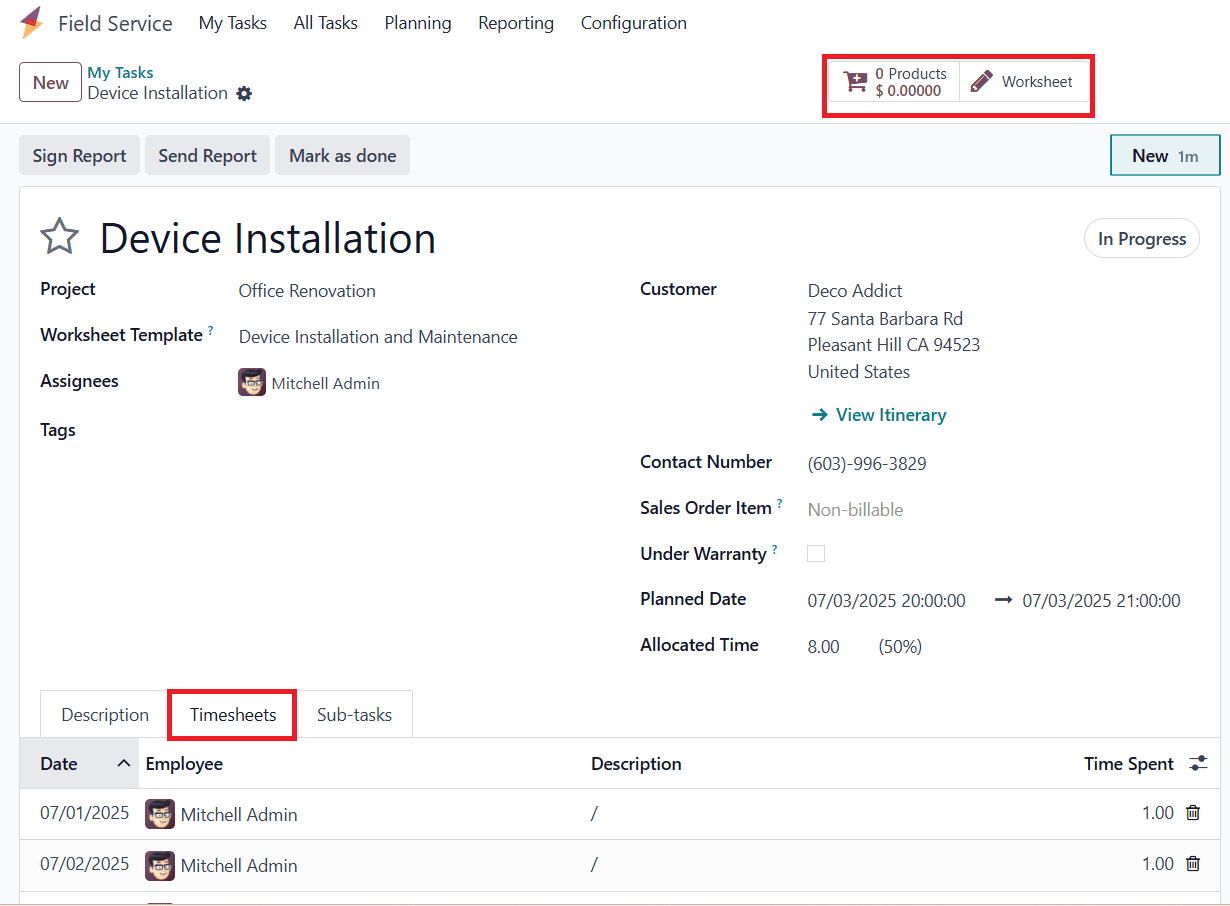Switch to the Timesheets tab
This screenshot has width=1230, height=906.
233,715
